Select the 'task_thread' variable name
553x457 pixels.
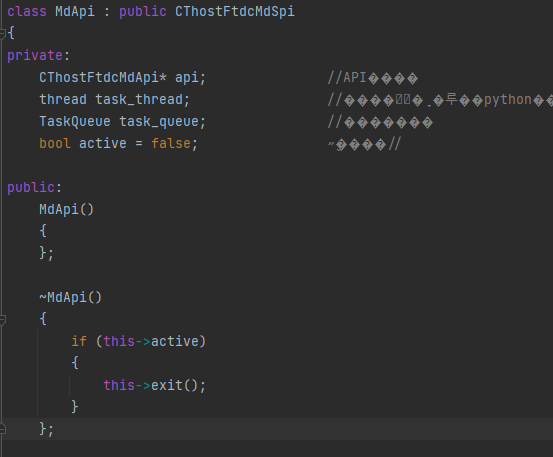[x=139, y=99]
